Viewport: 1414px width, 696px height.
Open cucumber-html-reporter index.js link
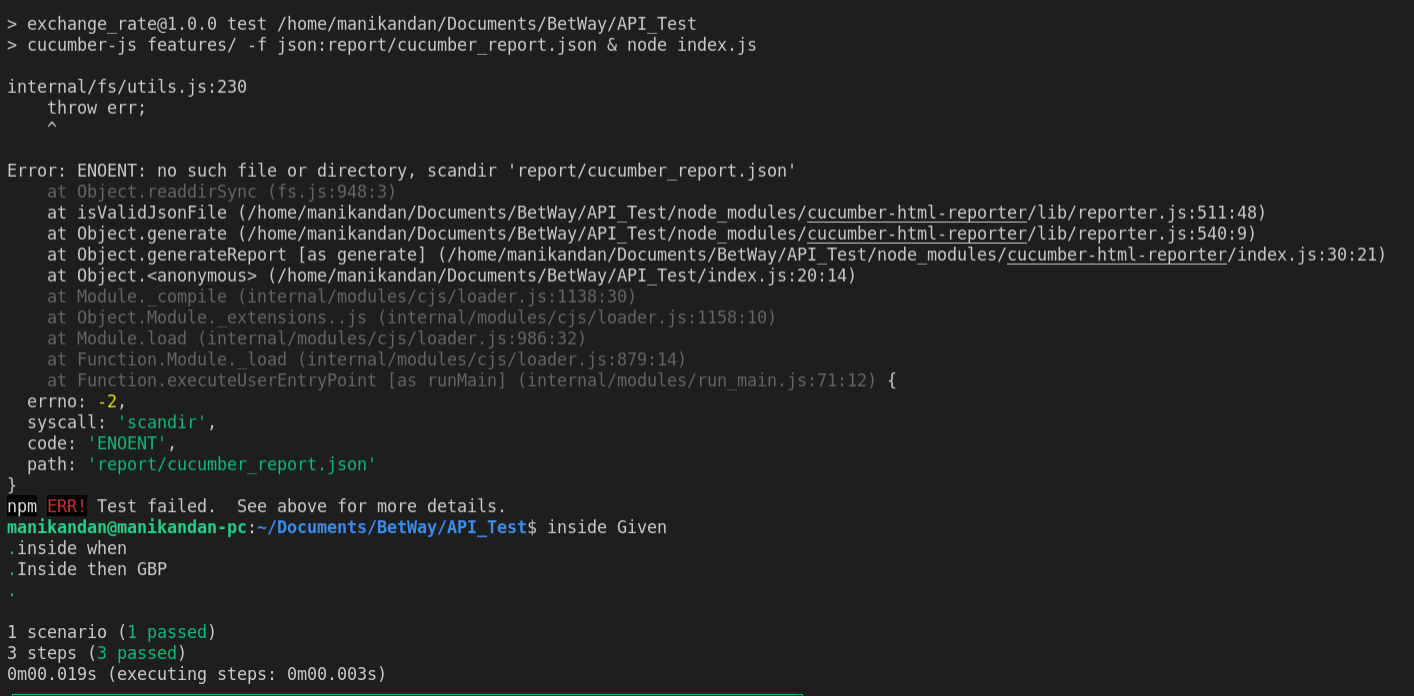pyautogui.click(x=1117, y=254)
